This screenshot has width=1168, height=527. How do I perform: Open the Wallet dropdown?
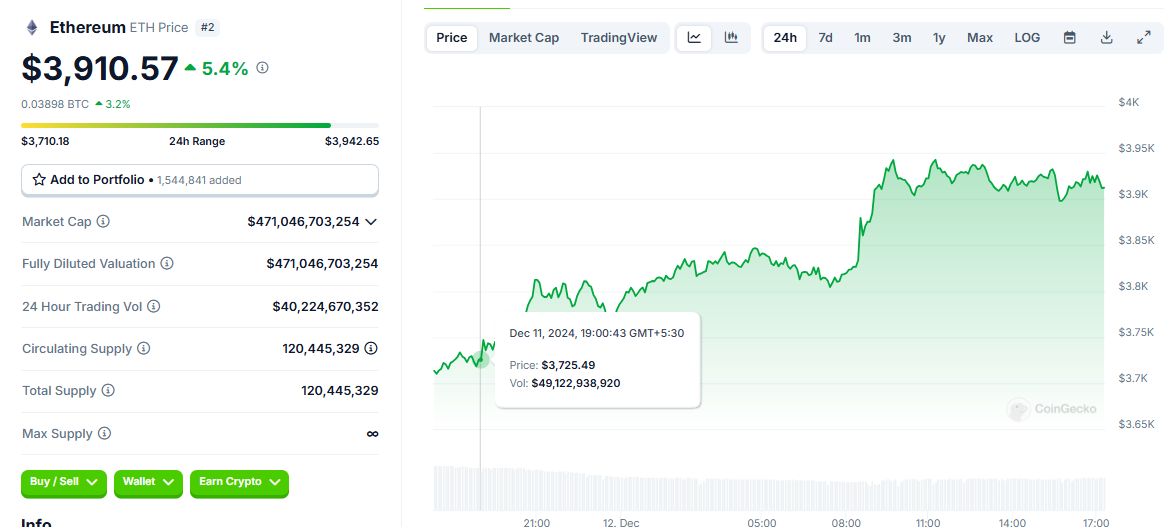coord(148,483)
